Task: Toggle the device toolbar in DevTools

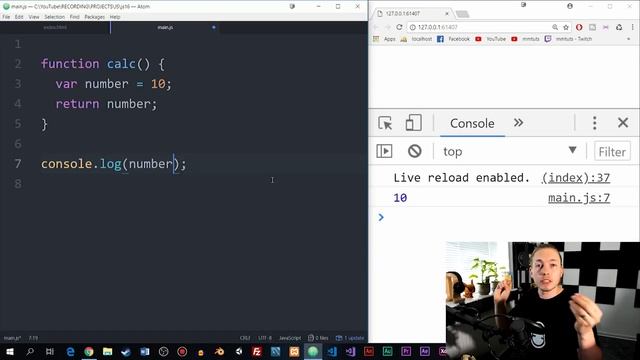Action: coord(413,123)
